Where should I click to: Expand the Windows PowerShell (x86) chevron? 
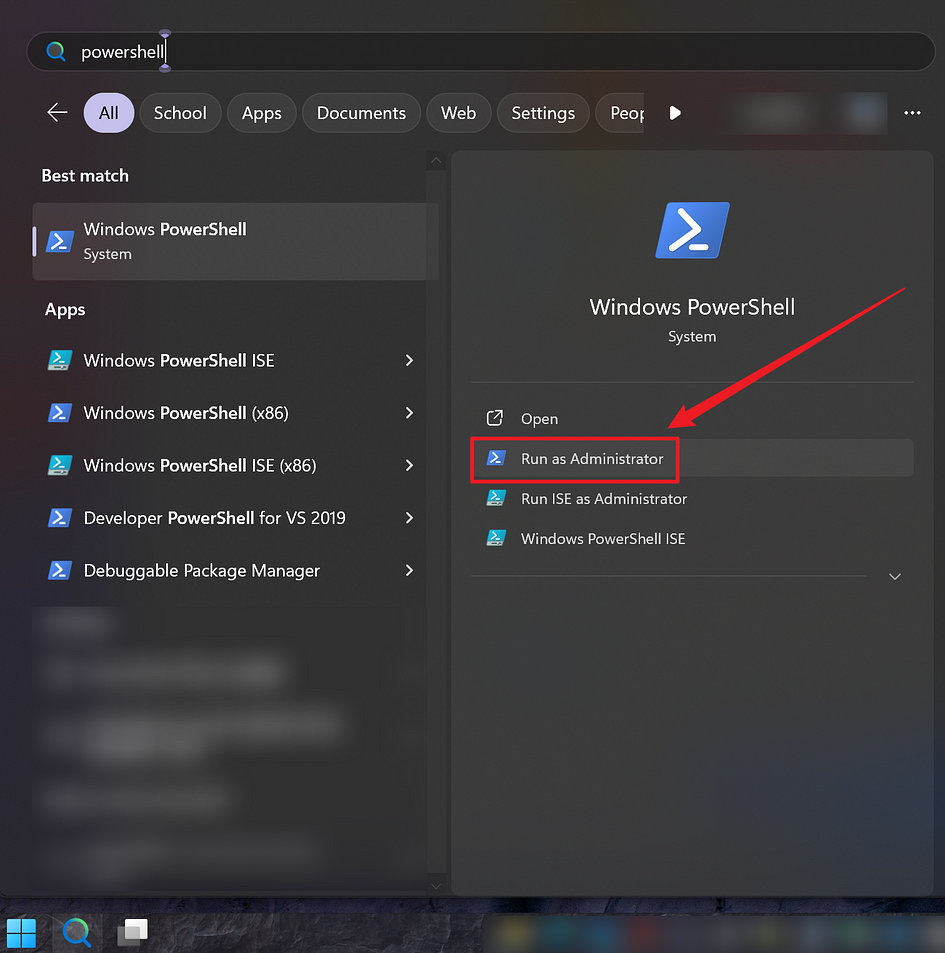click(x=410, y=413)
